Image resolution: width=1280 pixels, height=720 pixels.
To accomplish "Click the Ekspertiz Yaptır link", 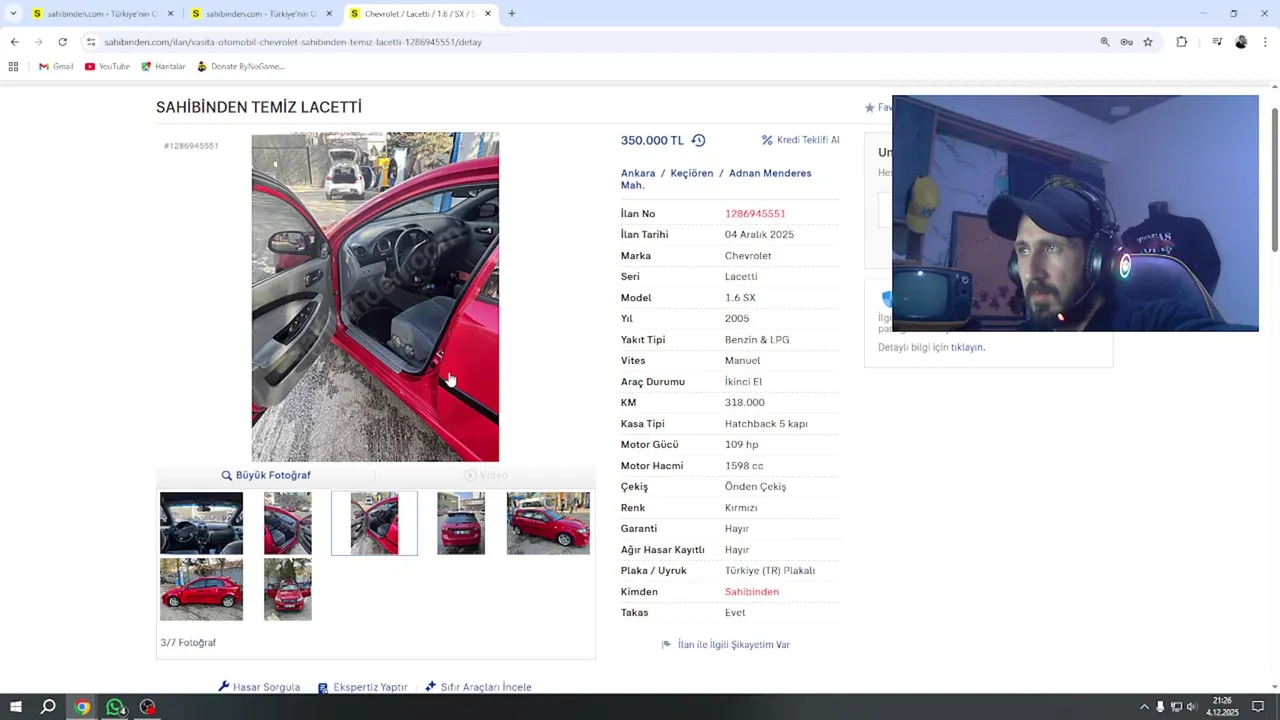I will 362,687.
